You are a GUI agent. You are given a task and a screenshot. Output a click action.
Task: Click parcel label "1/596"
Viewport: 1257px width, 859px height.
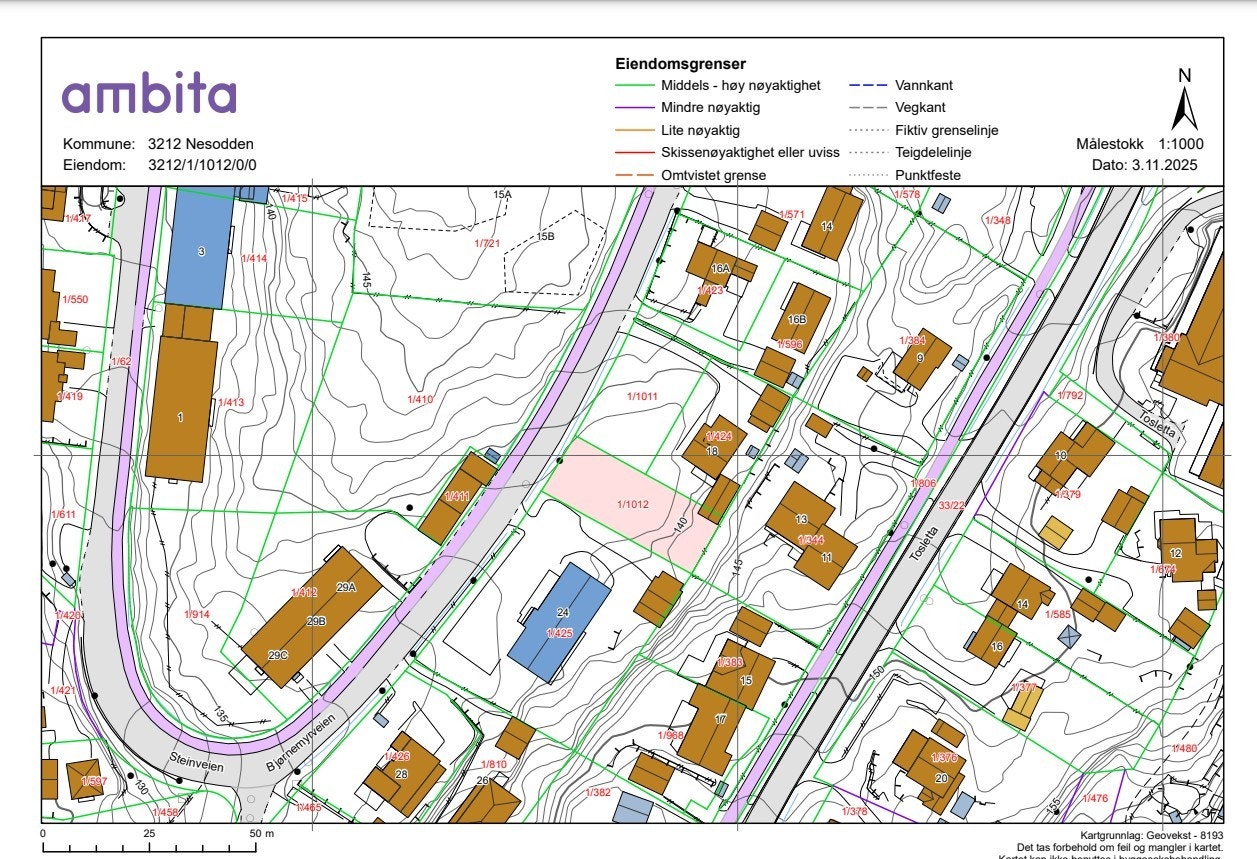pyautogui.click(x=790, y=344)
